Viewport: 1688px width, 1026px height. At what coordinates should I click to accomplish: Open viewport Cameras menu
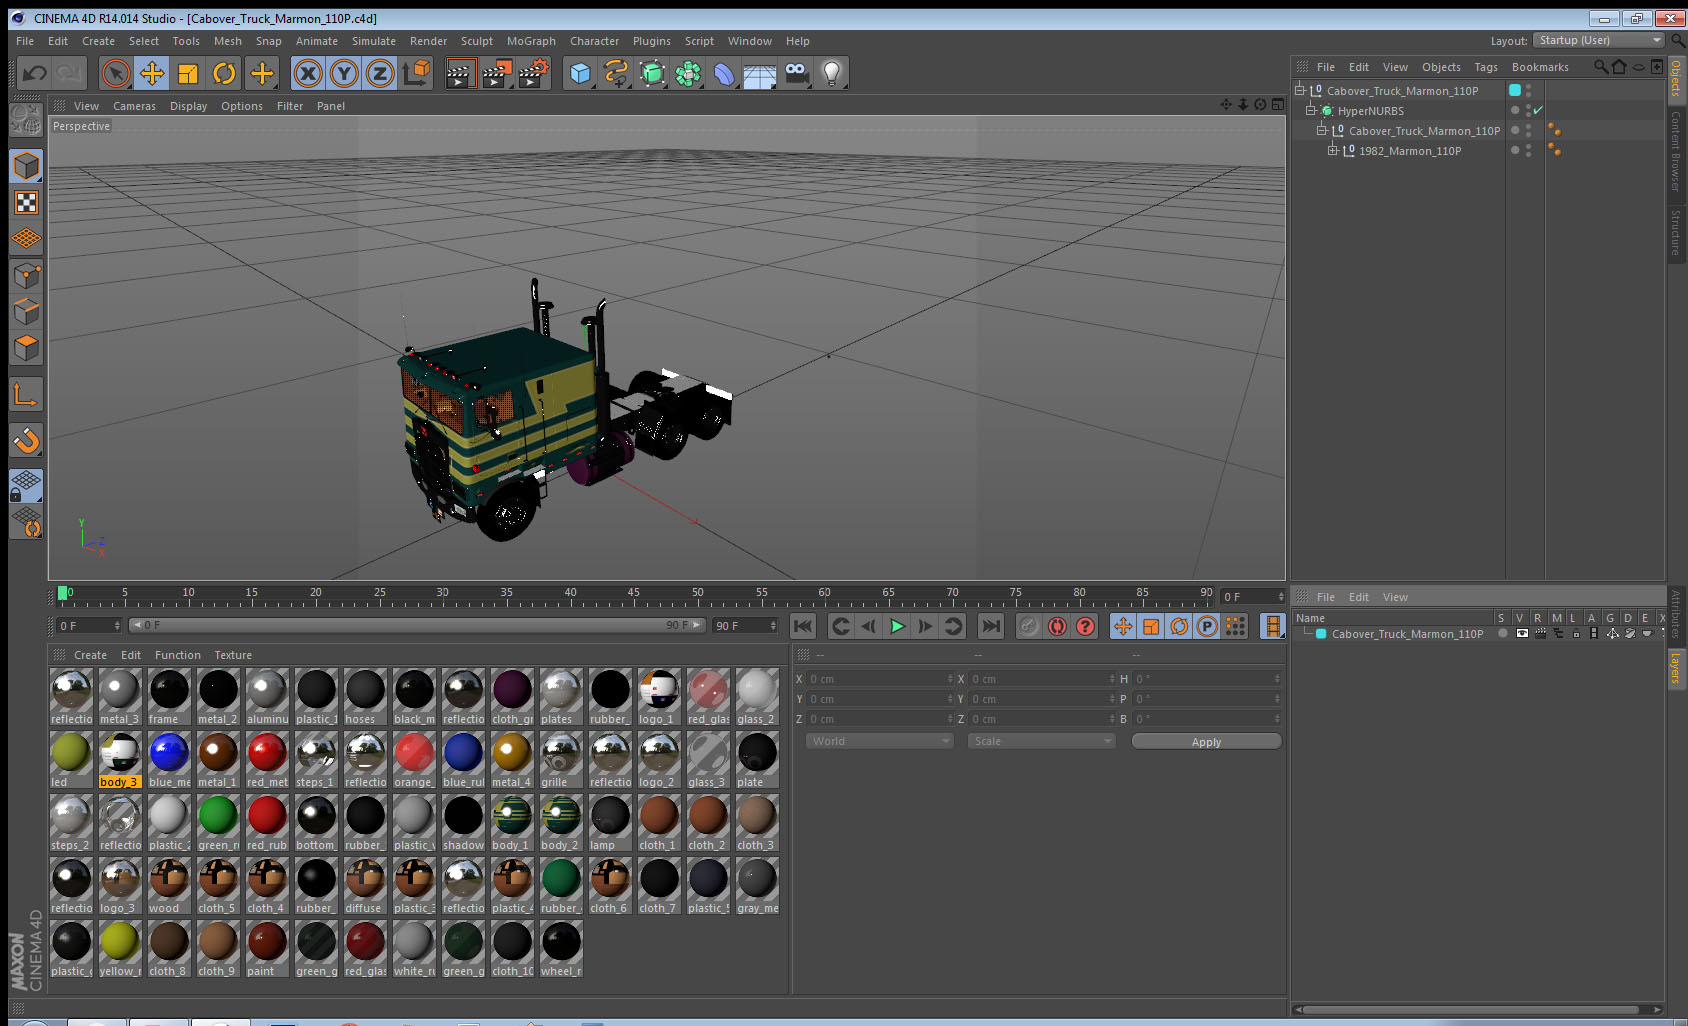coord(134,106)
